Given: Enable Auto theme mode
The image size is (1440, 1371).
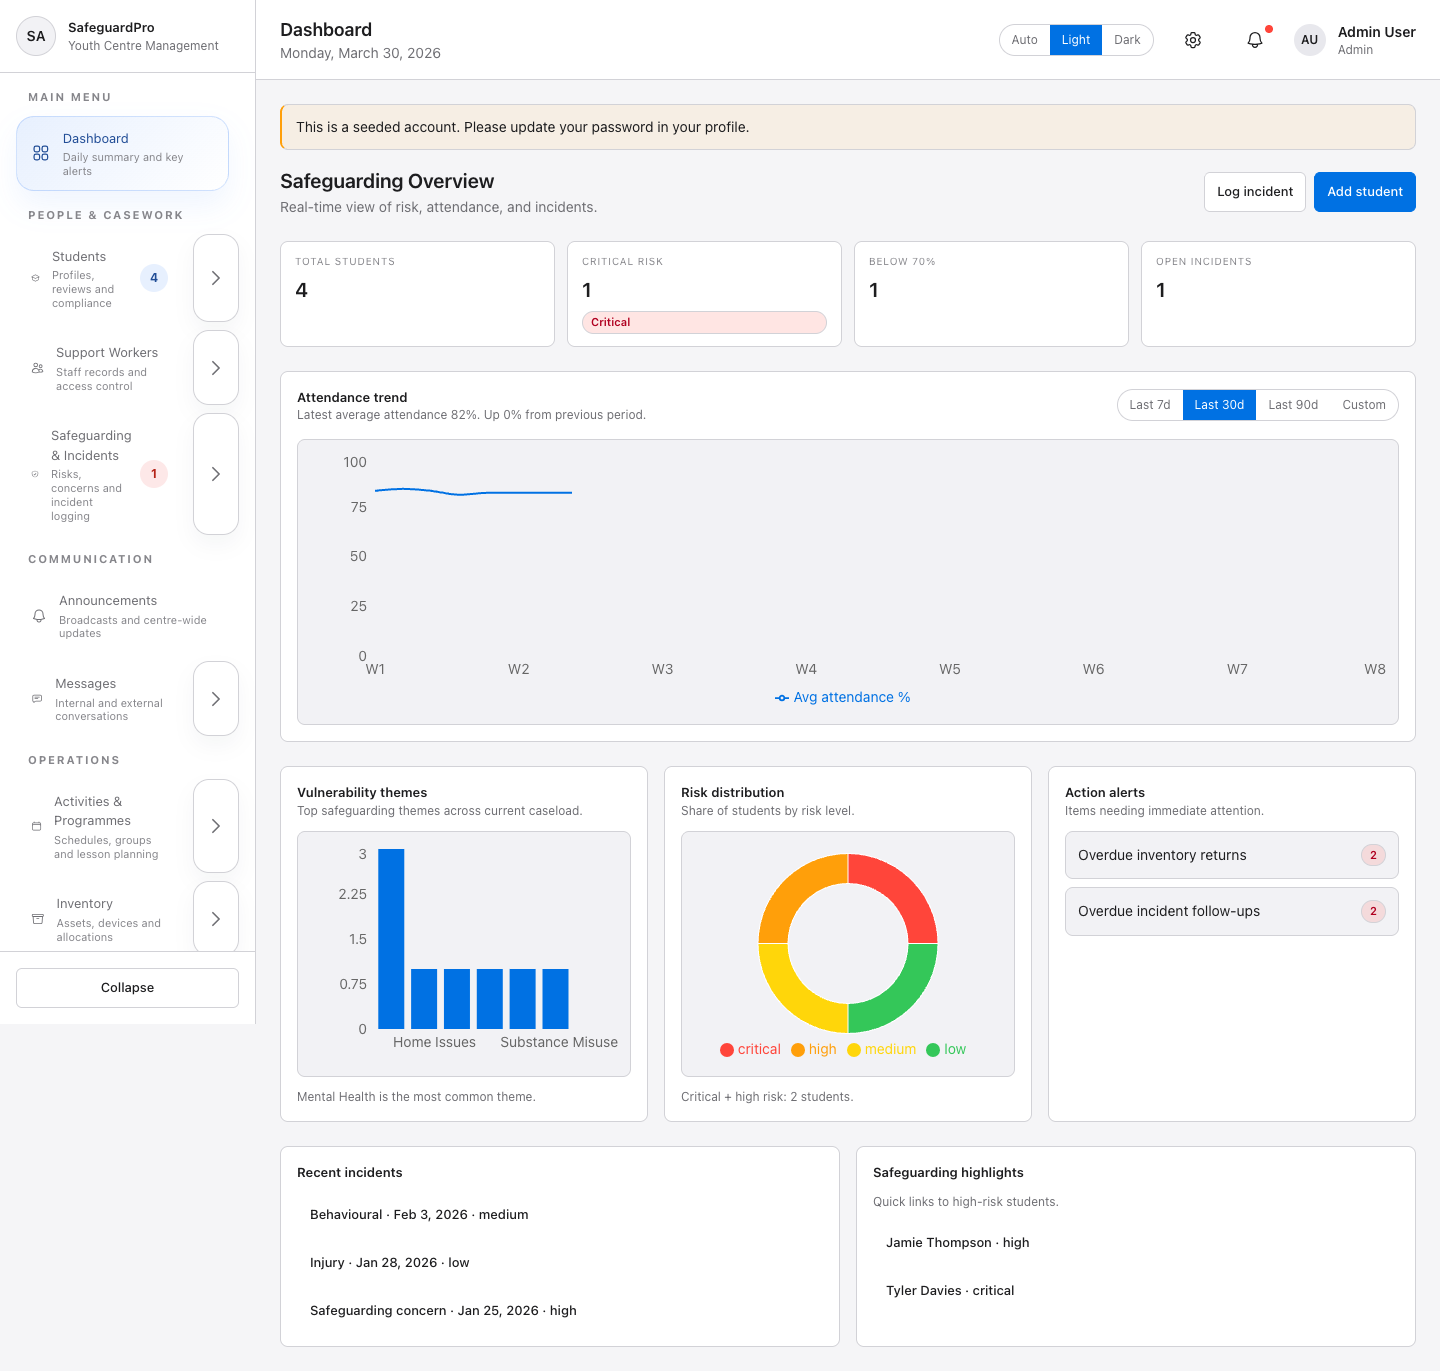Looking at the screenshot, I should click(x=1024, y=39).
